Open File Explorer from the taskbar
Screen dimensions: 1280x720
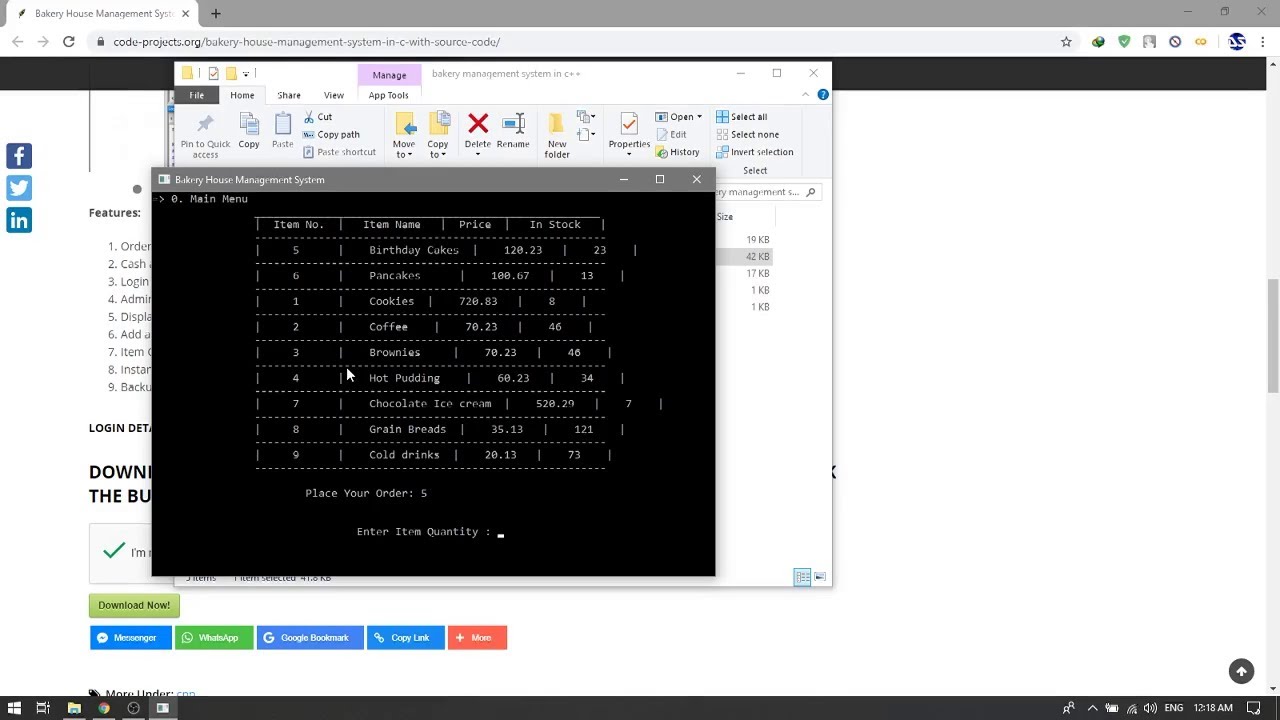pyautogui.click(x=74, y=708)
